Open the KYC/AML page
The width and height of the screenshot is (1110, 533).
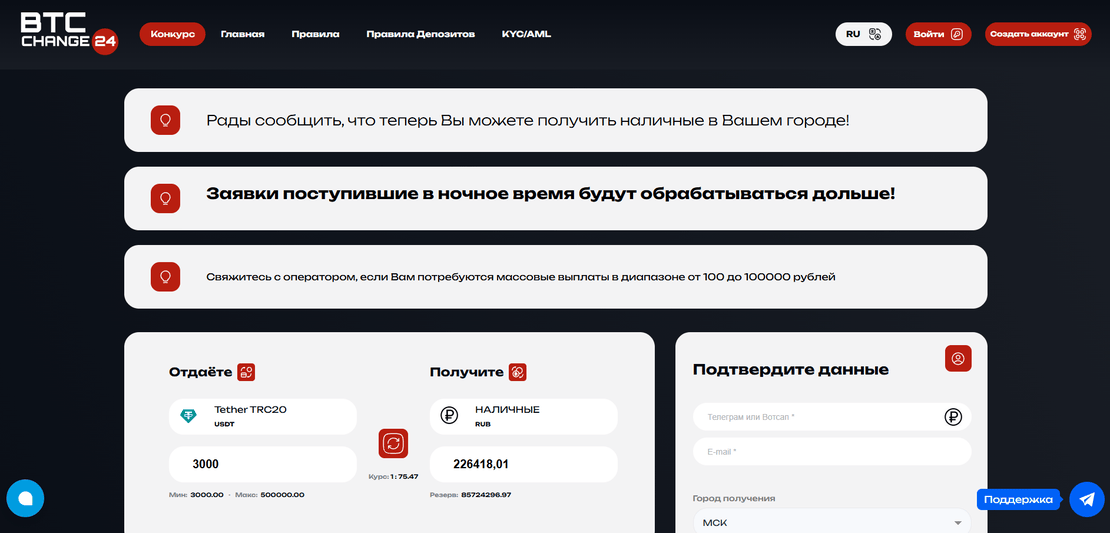(526, 34)
